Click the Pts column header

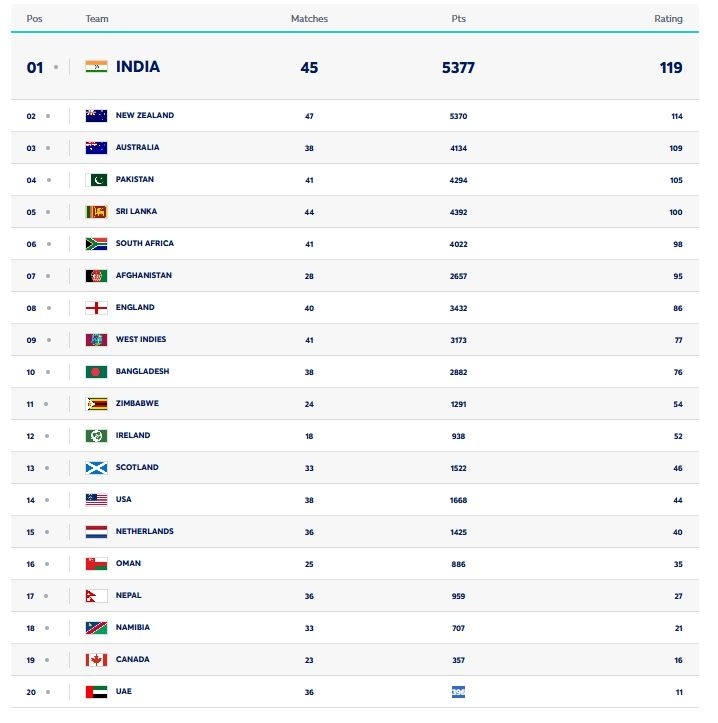458,18
